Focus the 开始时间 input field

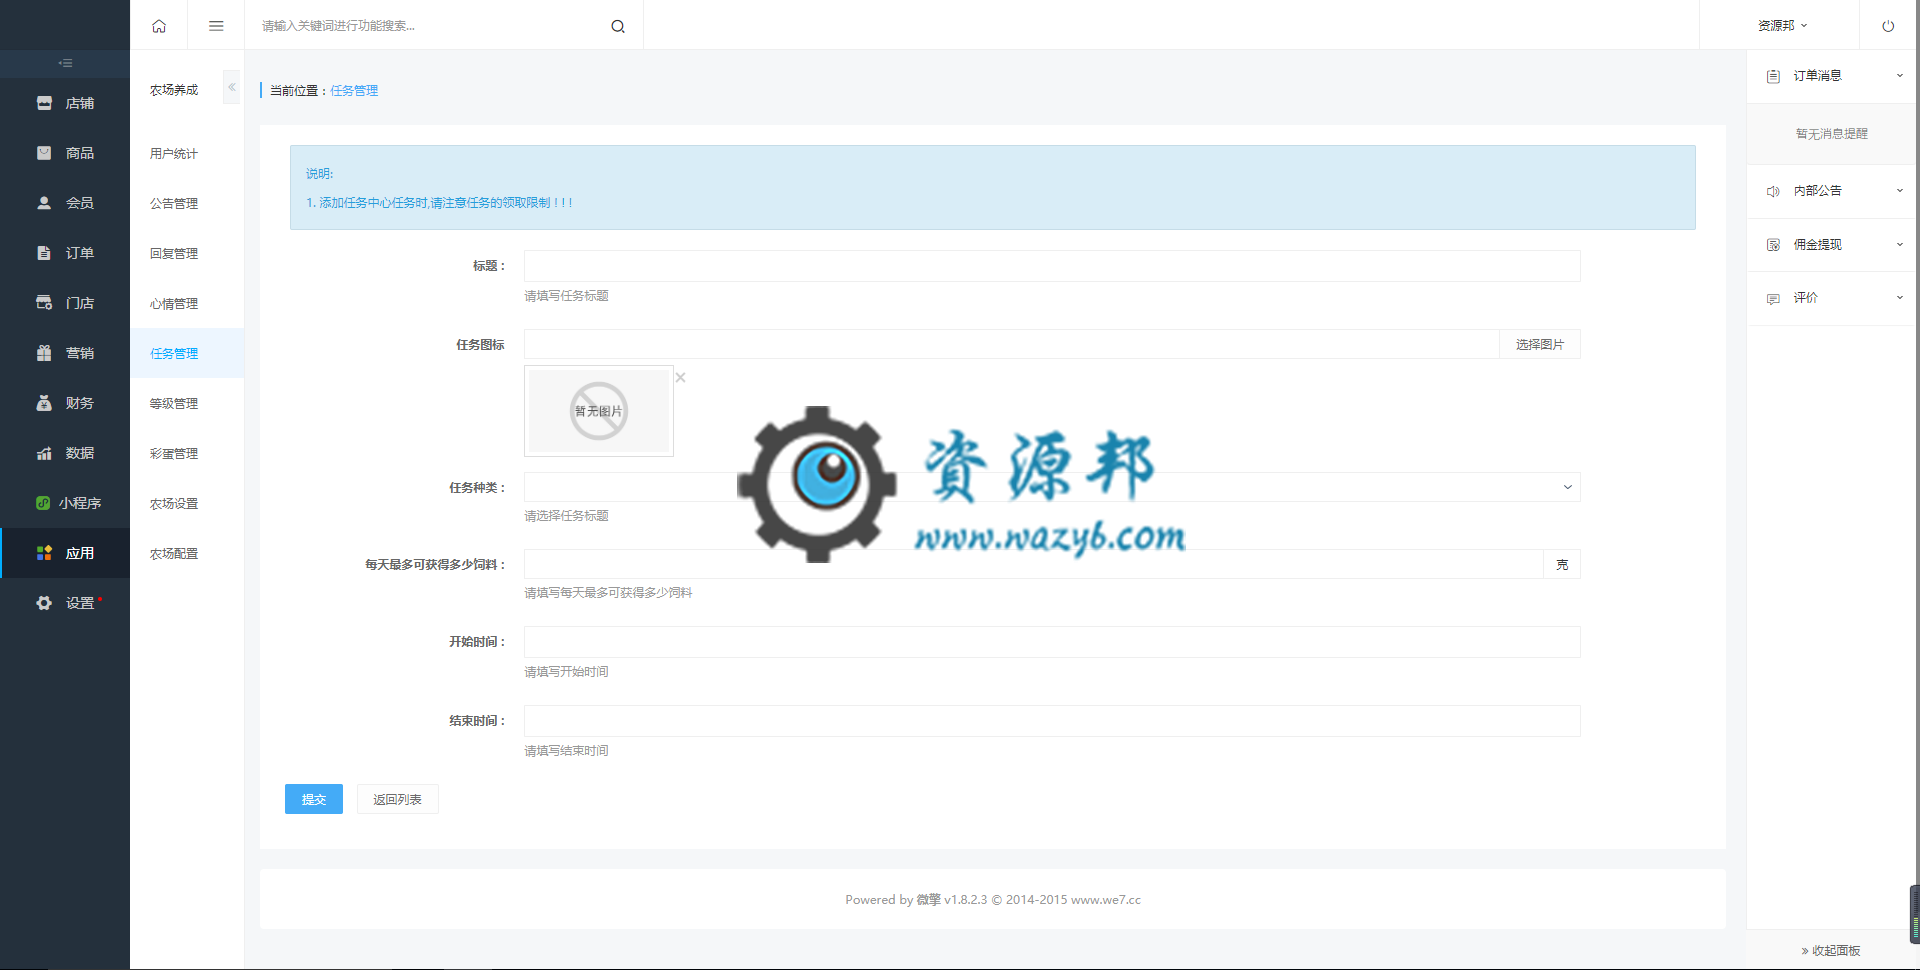[1052, 642]
